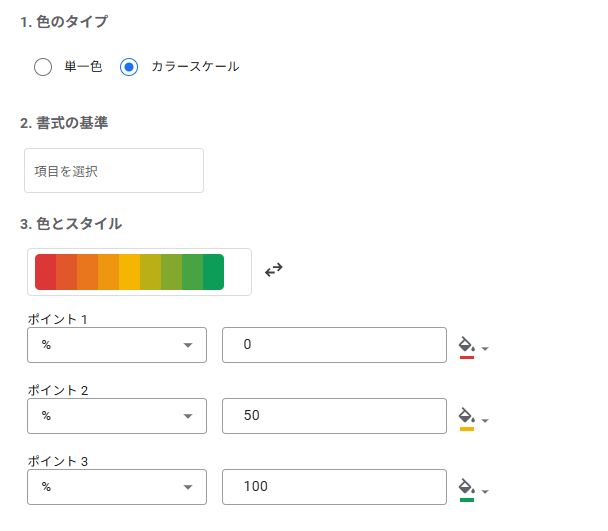Click the ポイント 2 value field showing 50

(334, 416)
